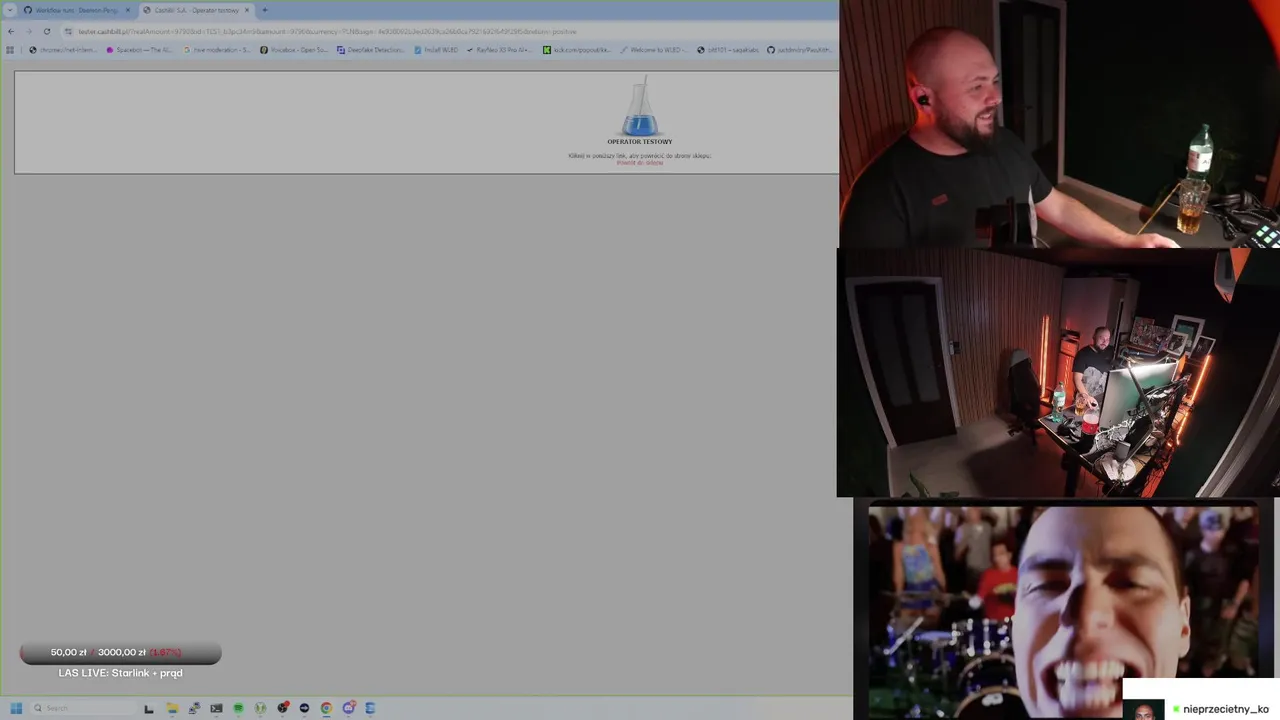Screen dimensions: 1280x720
Task: Open the Welcome to WLED bookmark
Action: 653,49
